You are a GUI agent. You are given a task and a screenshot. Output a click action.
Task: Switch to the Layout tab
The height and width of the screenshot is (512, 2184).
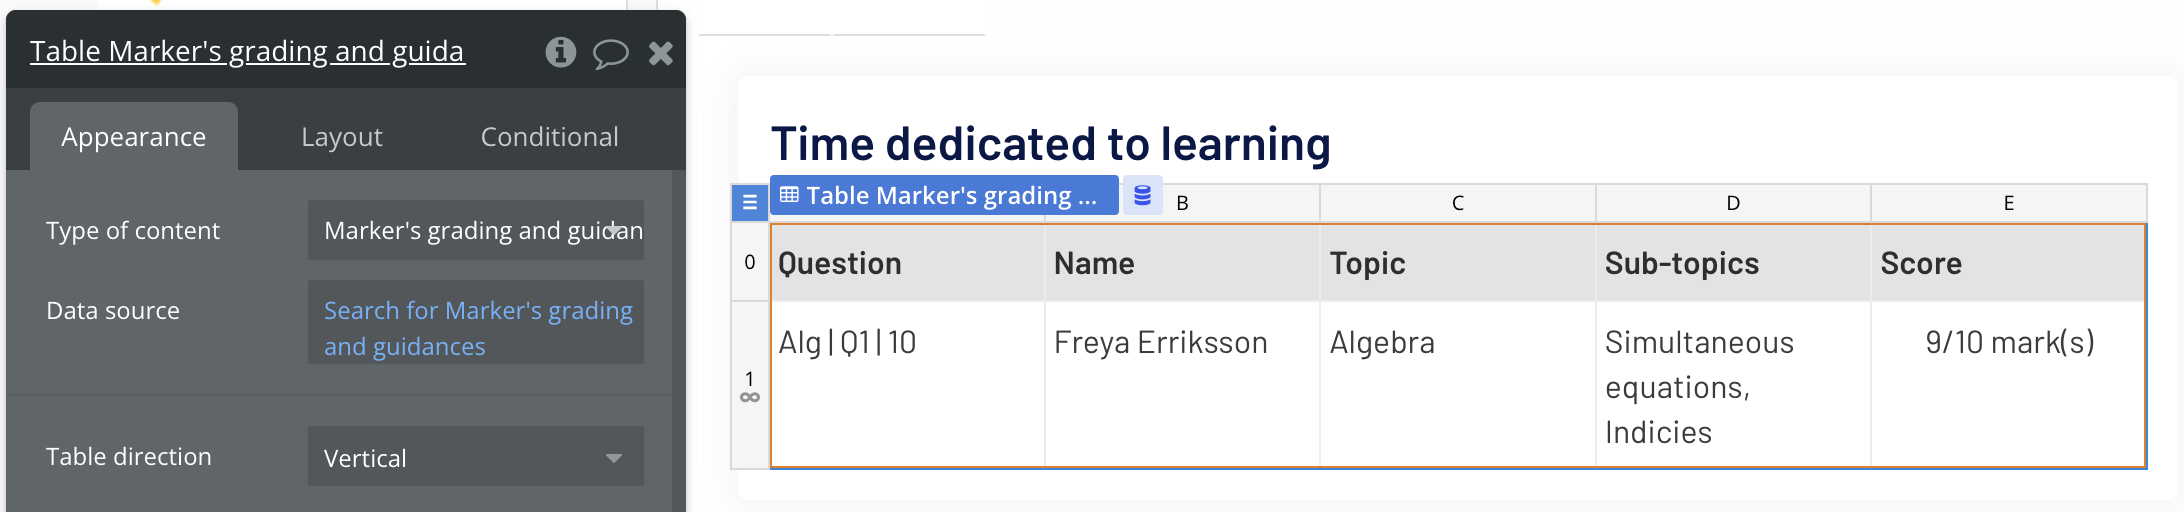click(x=342, y=137)
